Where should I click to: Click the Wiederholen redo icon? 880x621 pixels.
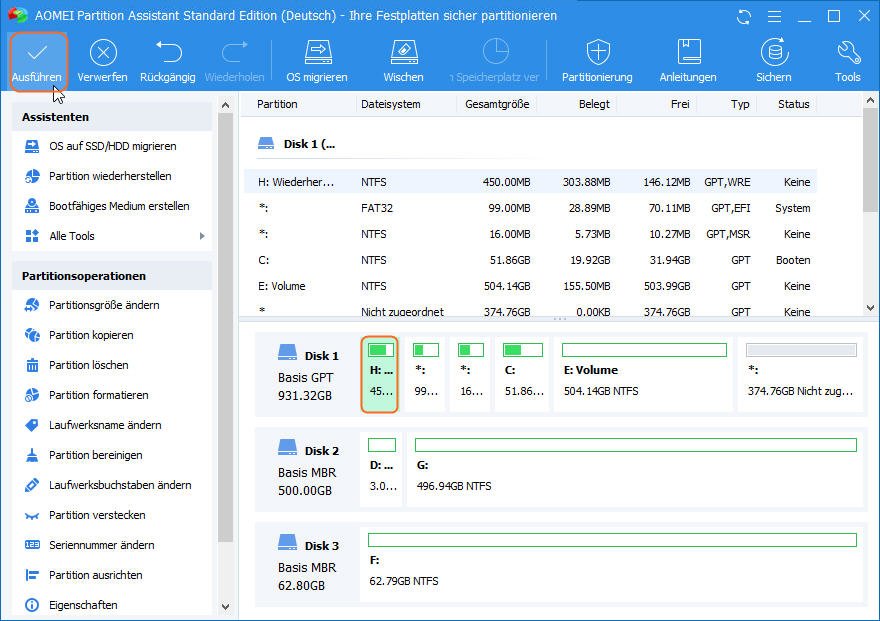tap(235, 52)
